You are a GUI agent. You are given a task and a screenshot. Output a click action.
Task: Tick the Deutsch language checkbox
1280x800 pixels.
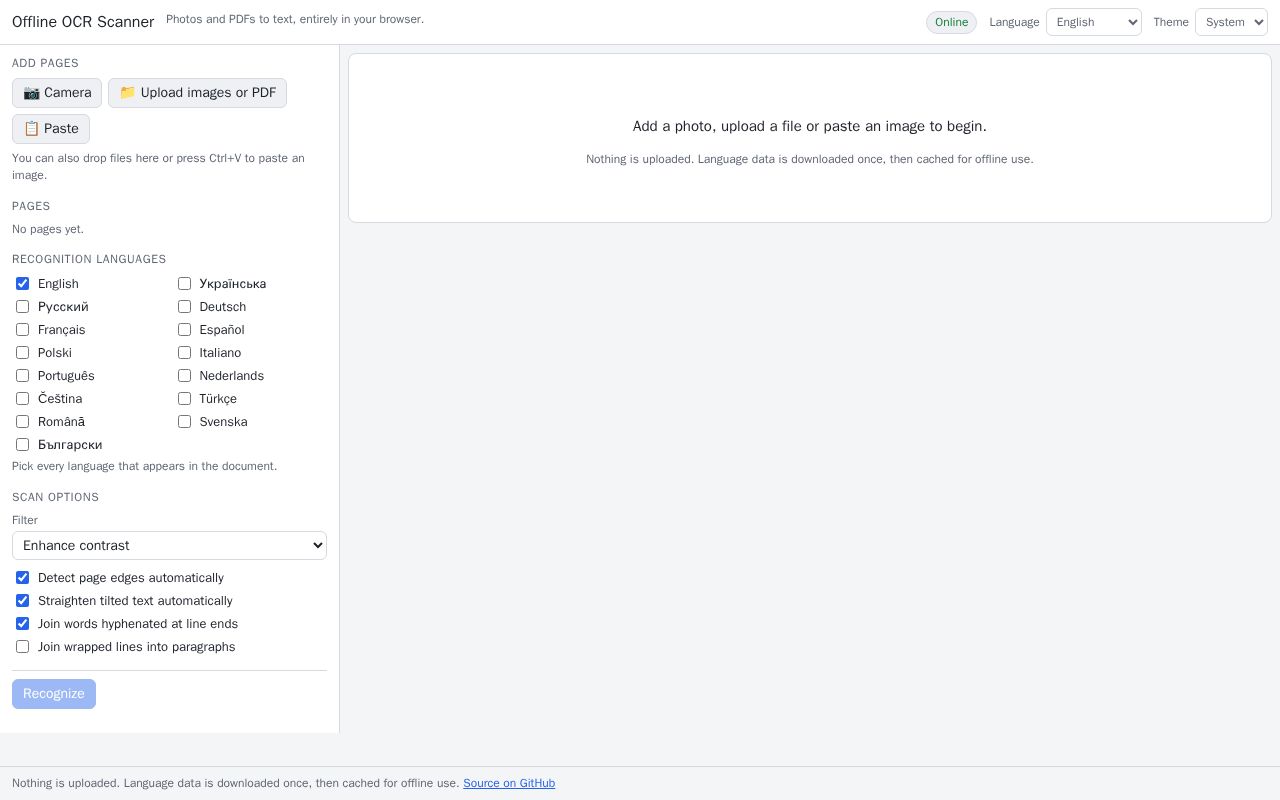point(184,307)
